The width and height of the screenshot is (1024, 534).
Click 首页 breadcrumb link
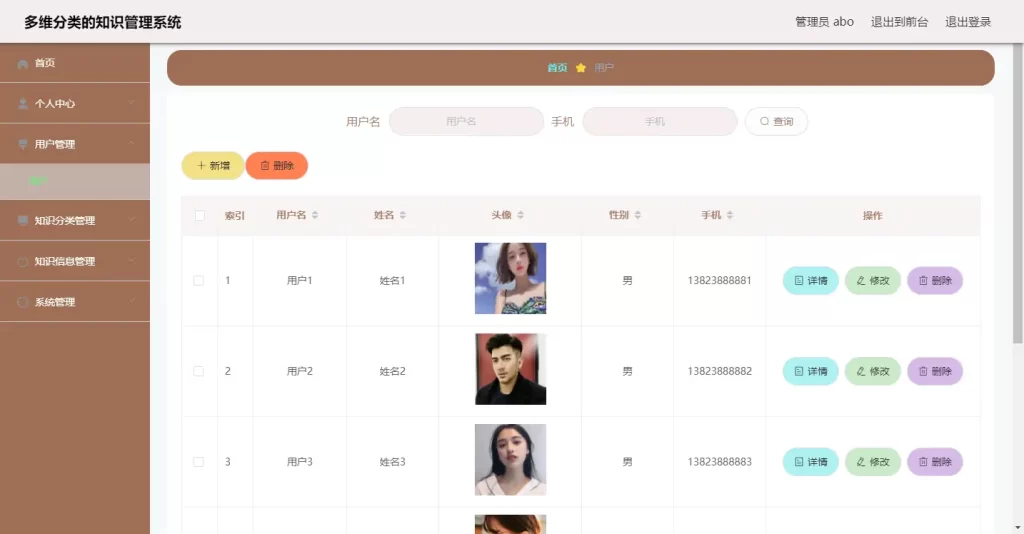click(557, 68)
